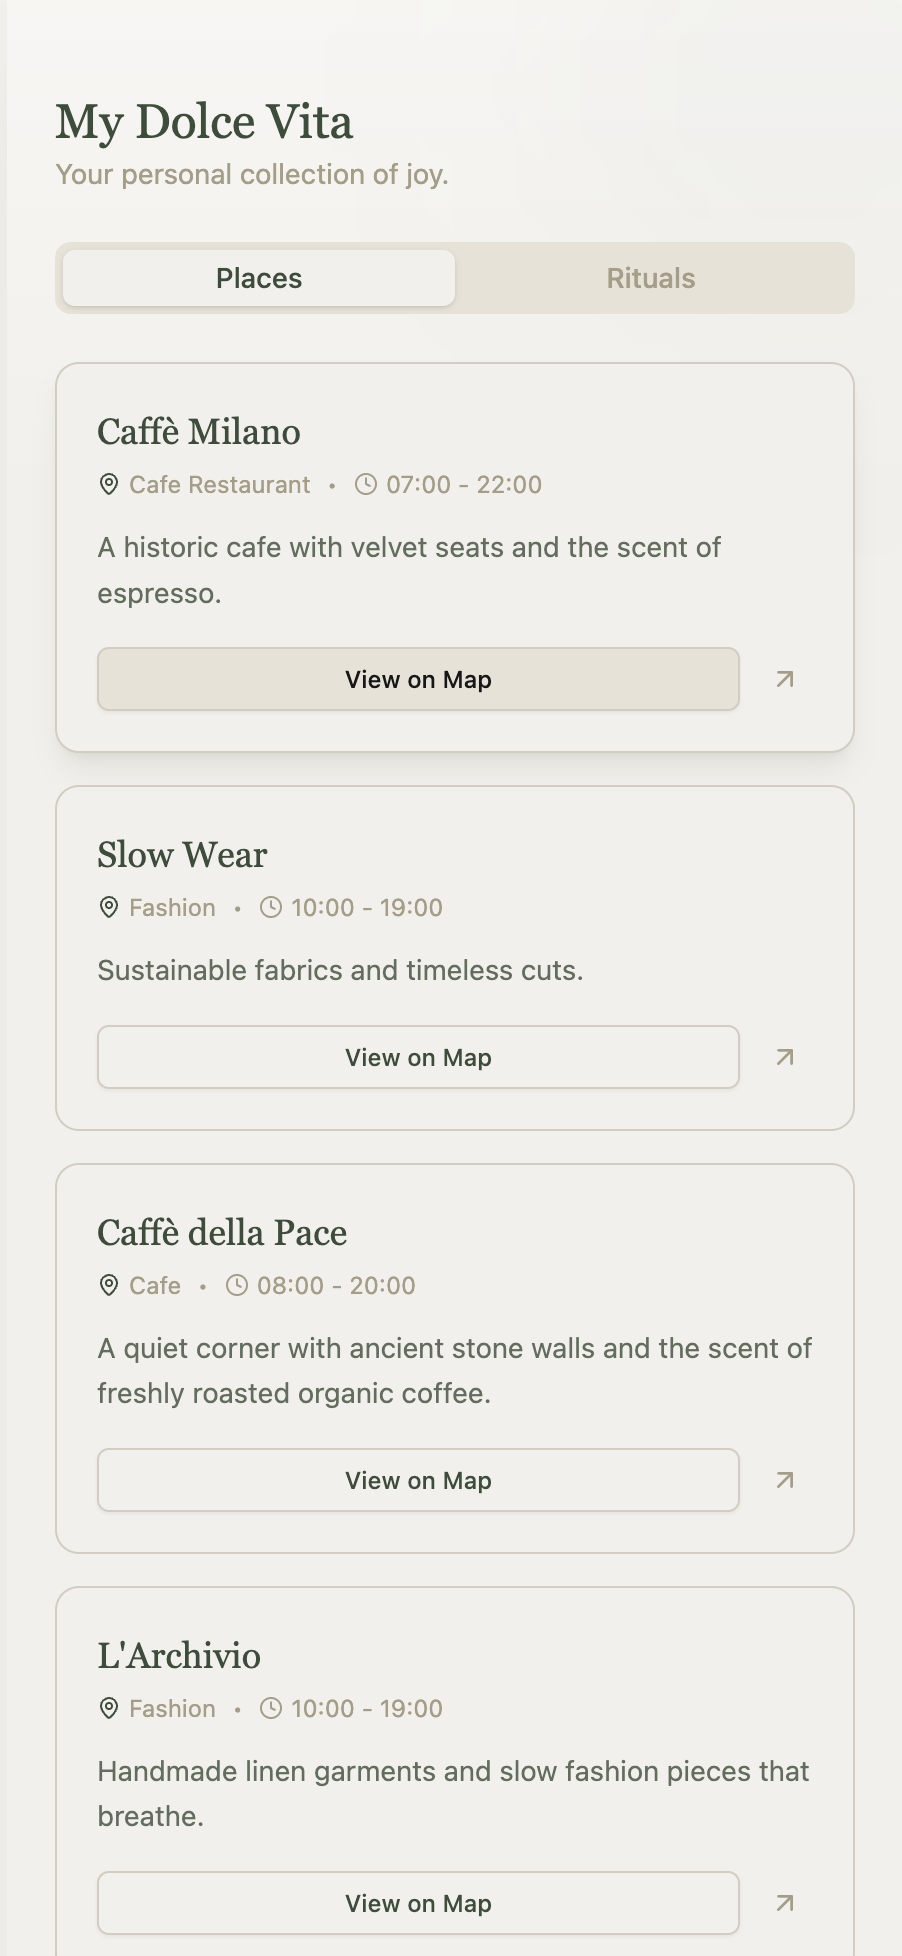Click clock icon next to 08:00 - 20:00
This screenshot has height=1956, width=902.
click(x=237, y=1286)
